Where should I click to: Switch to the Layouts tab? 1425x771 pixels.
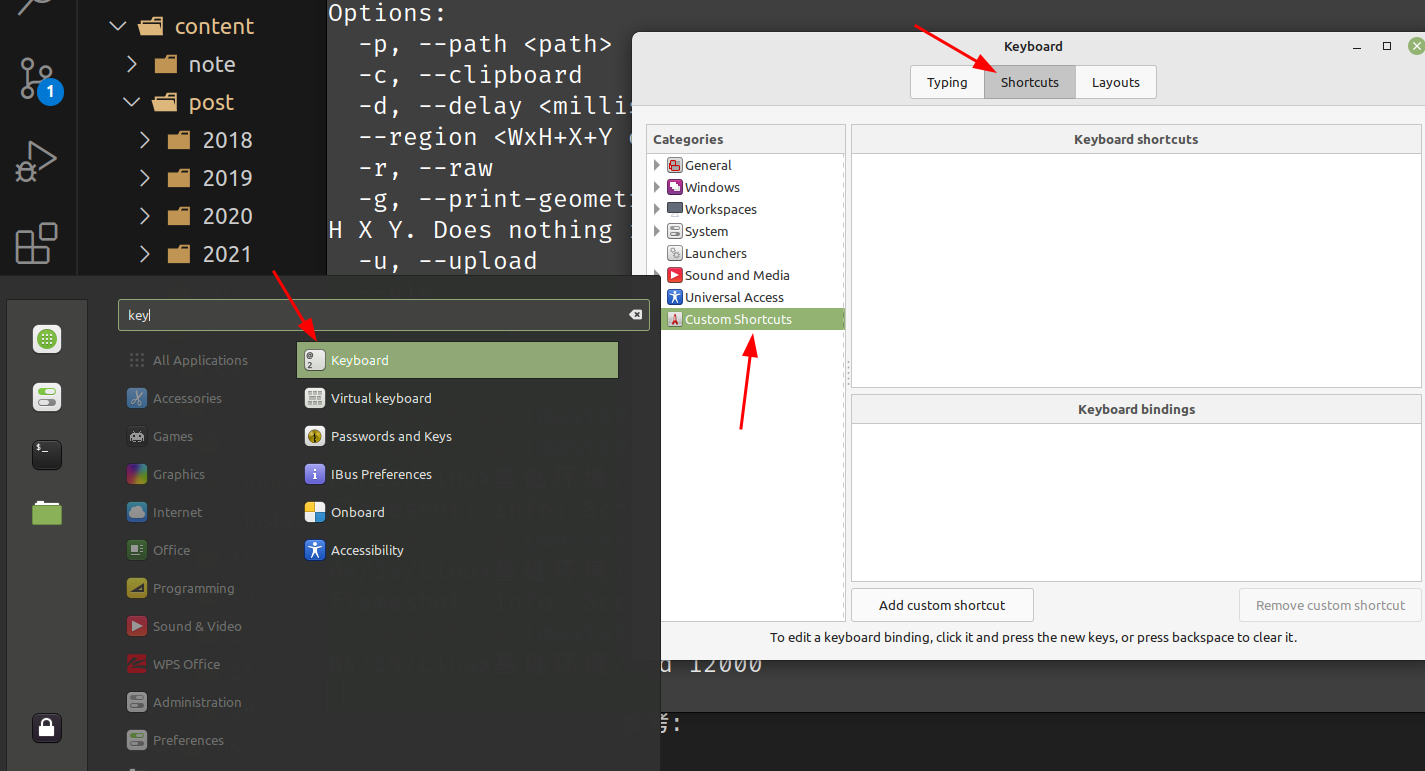click(x=1115, y=83)
